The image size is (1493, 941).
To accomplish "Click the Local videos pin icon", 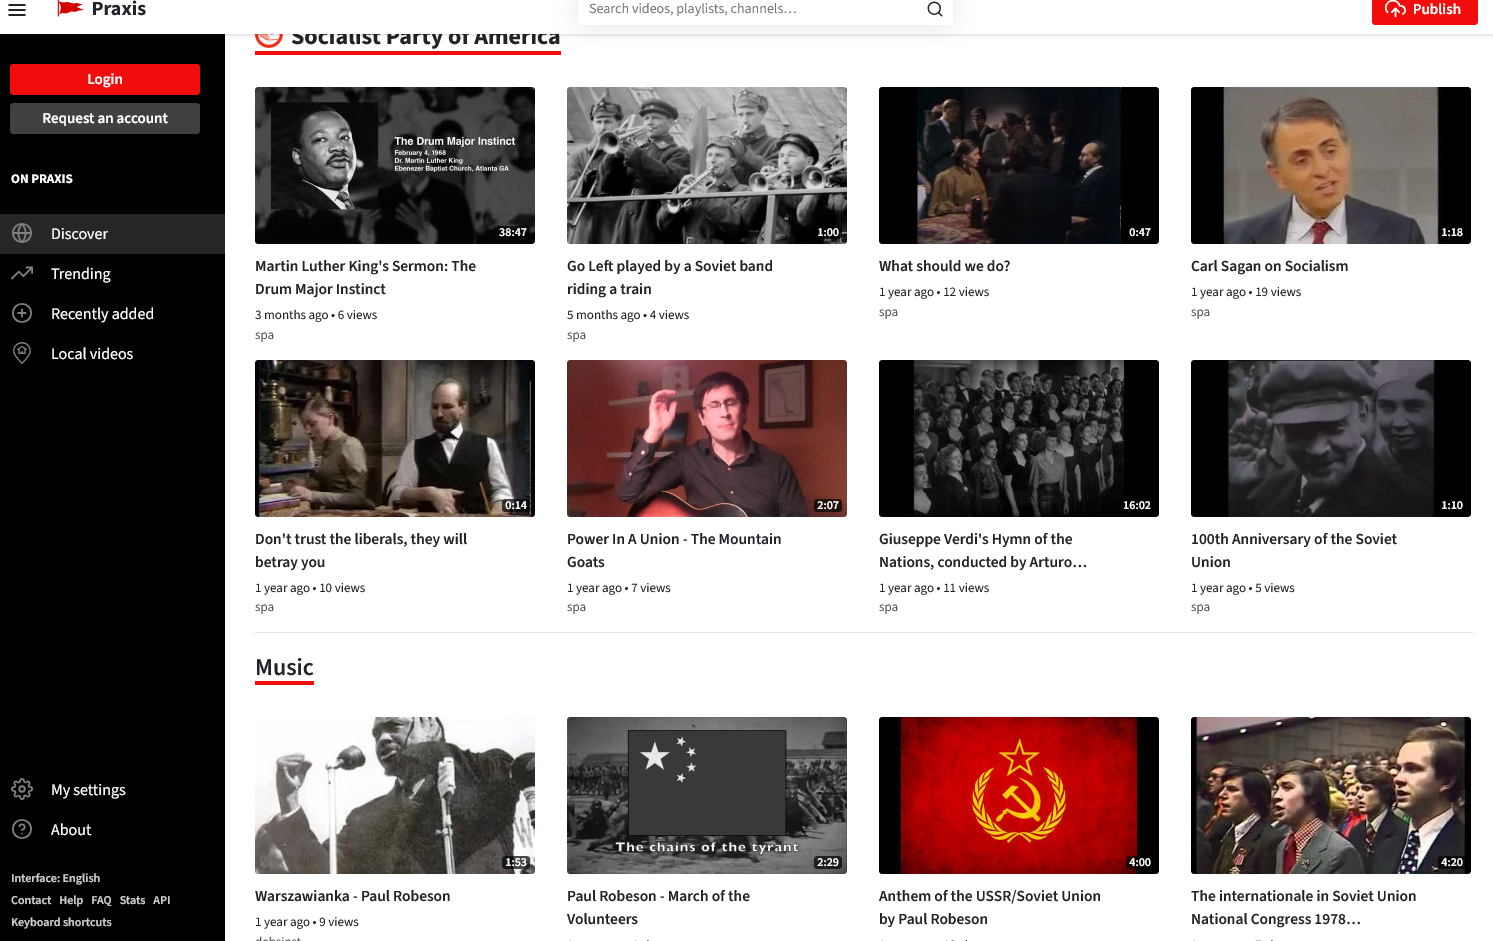I will coord(22,353).
